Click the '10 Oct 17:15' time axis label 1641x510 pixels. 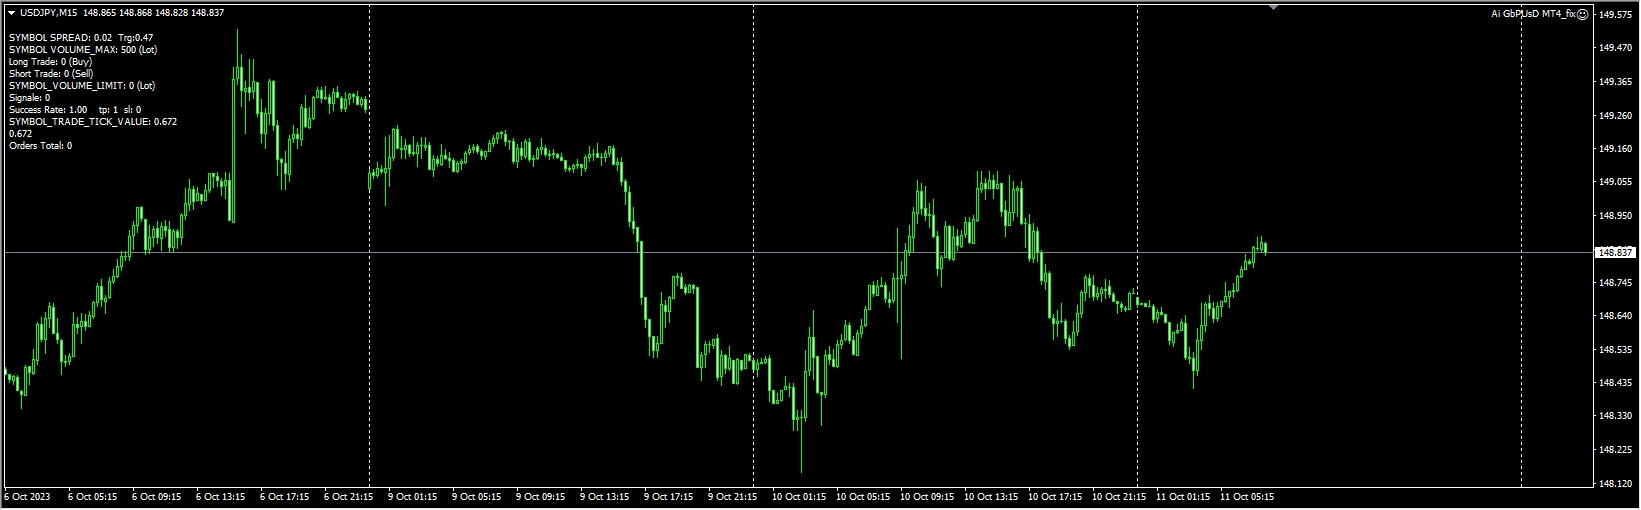(x=1055, y=496)
